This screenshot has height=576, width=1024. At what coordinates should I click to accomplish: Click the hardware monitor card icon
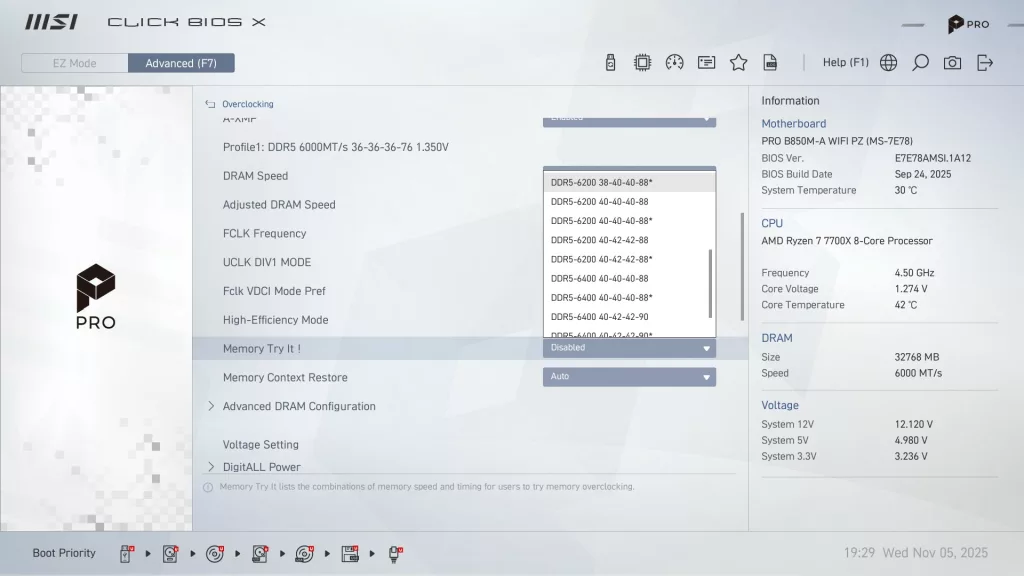tap(706, 63)
